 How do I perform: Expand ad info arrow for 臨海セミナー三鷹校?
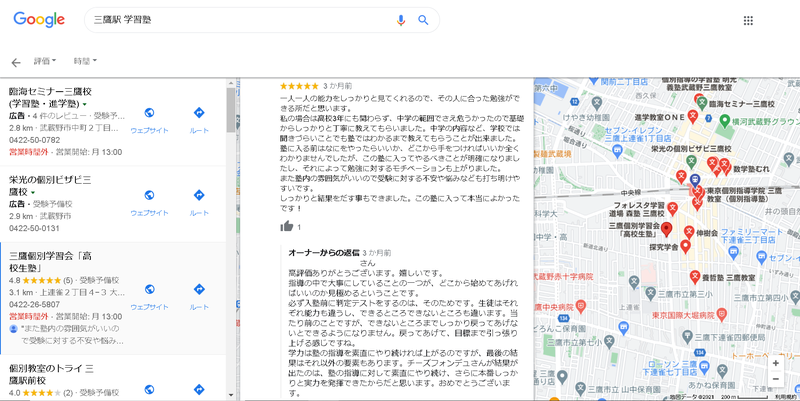84,105
